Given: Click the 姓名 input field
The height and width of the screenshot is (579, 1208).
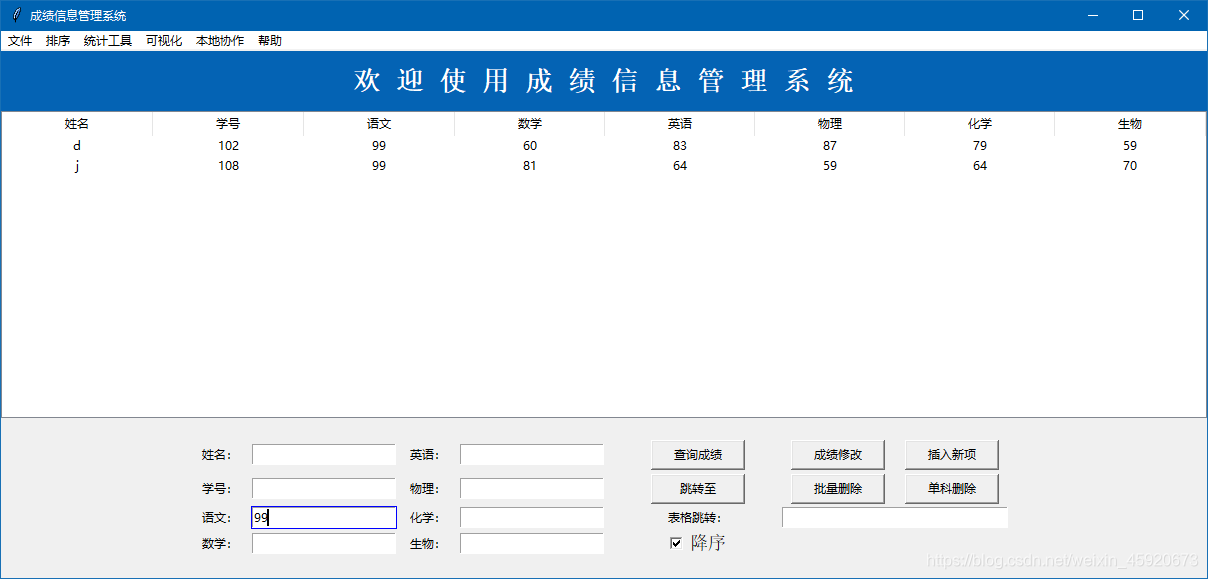Looking at the screenshot, I should [x=323, y=454].
